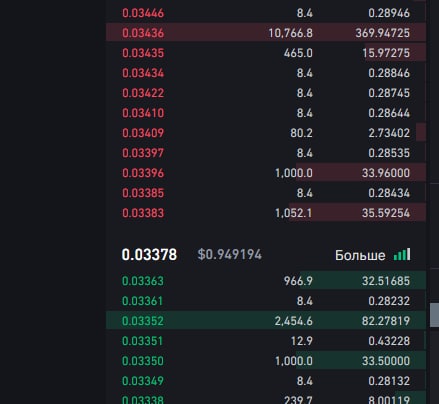This screenshot has width=439, height=404.
Task: Select ask price 0.03435
Action: click(143, 53)
